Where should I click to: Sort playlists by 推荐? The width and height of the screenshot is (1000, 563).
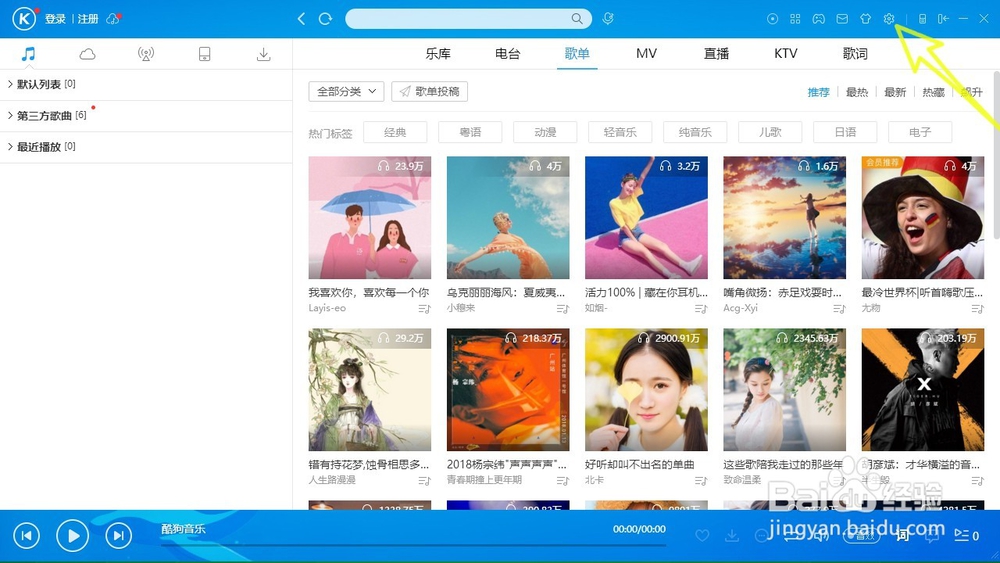coord(818,92)
